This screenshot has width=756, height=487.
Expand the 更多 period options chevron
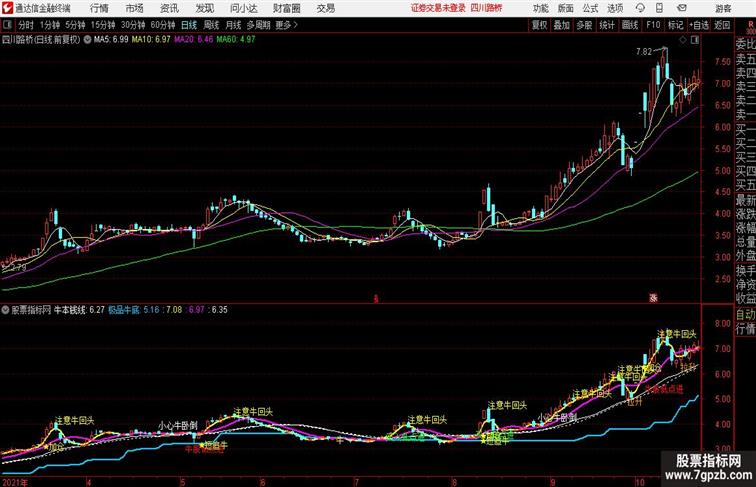pyautogui.click(x=296, y=25)
